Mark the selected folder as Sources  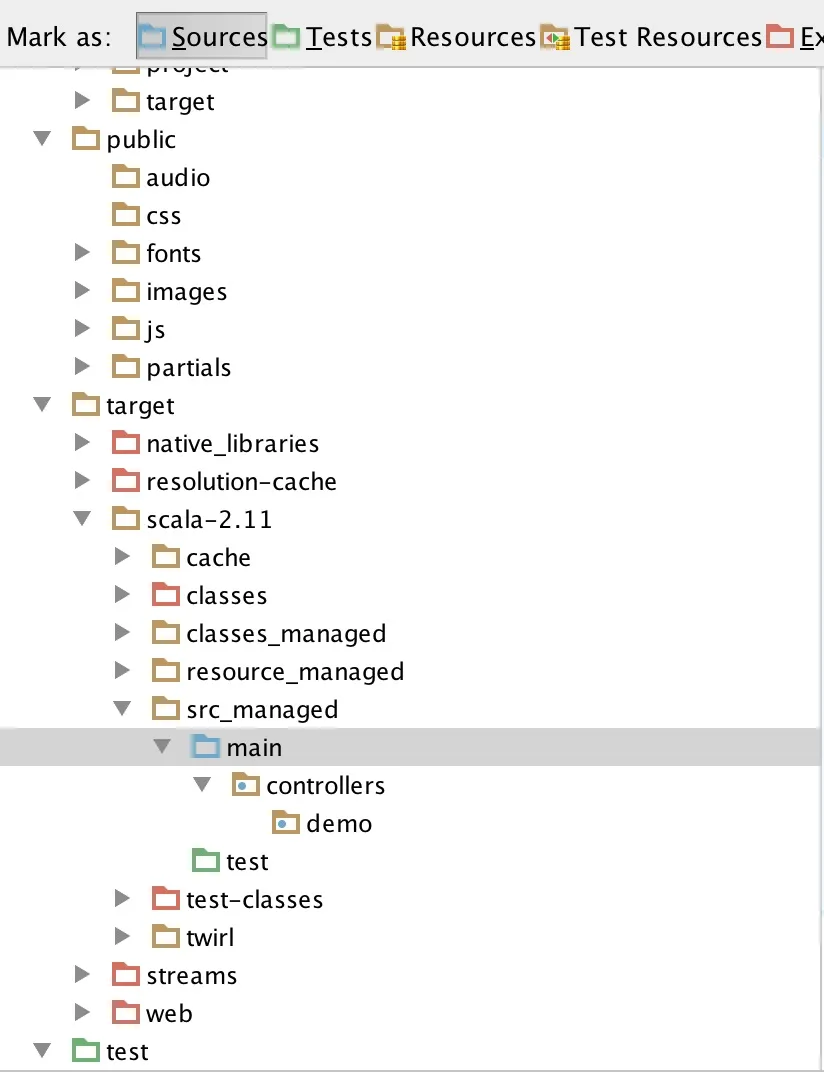point(202,36)
